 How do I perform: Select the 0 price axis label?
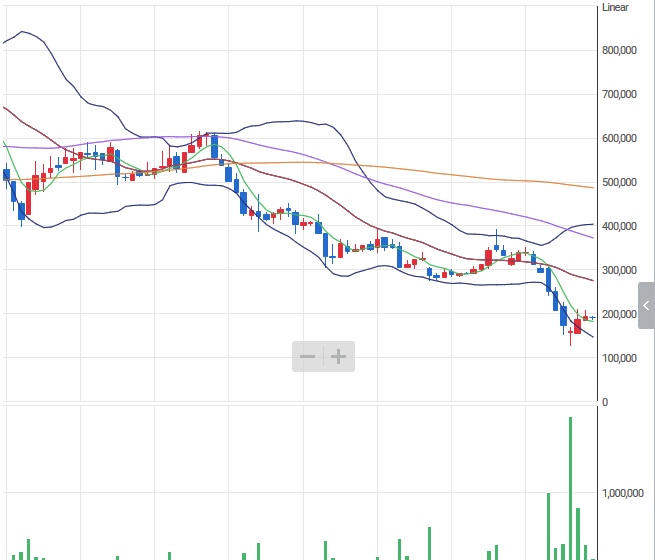point(605,402)
